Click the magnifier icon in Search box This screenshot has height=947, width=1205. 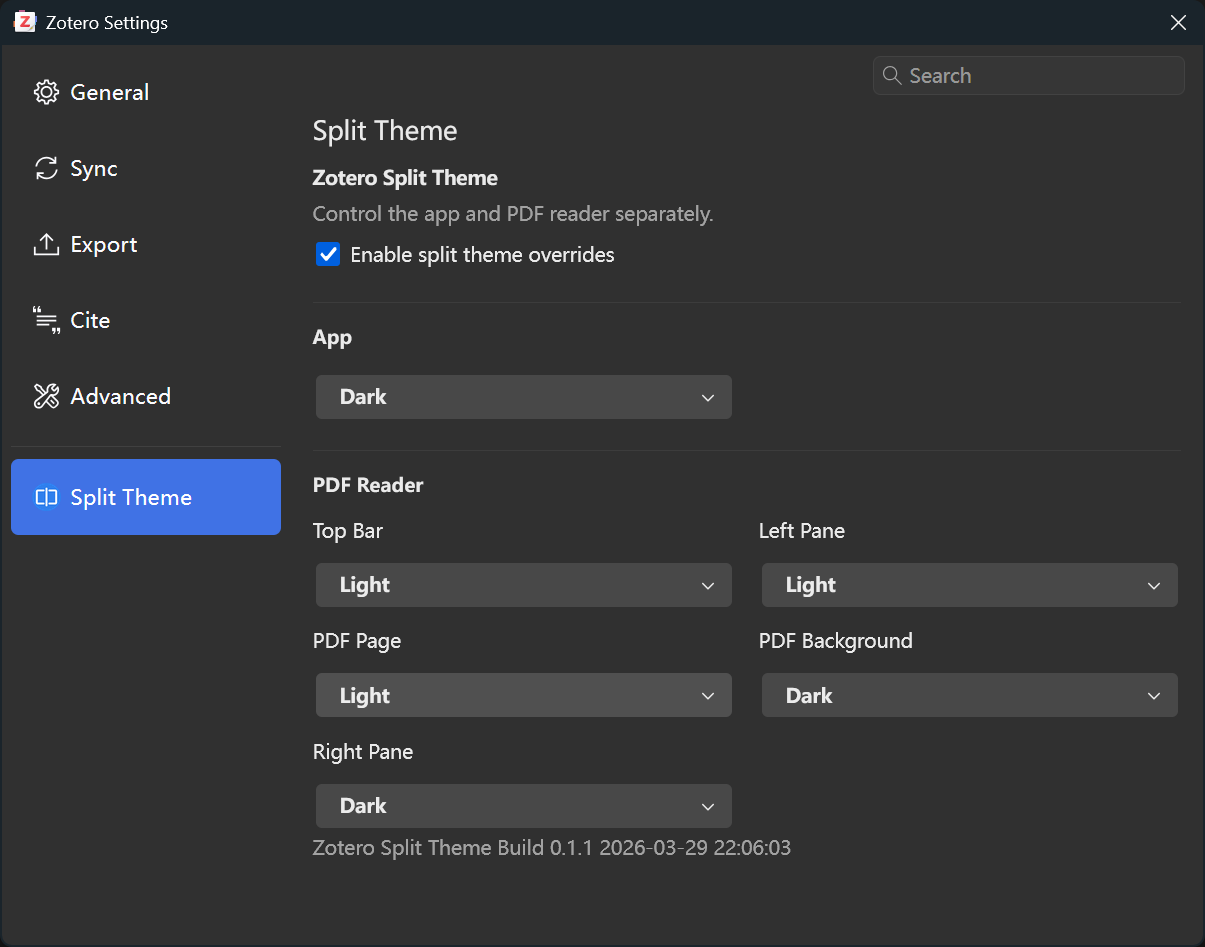tap(892, 76)
